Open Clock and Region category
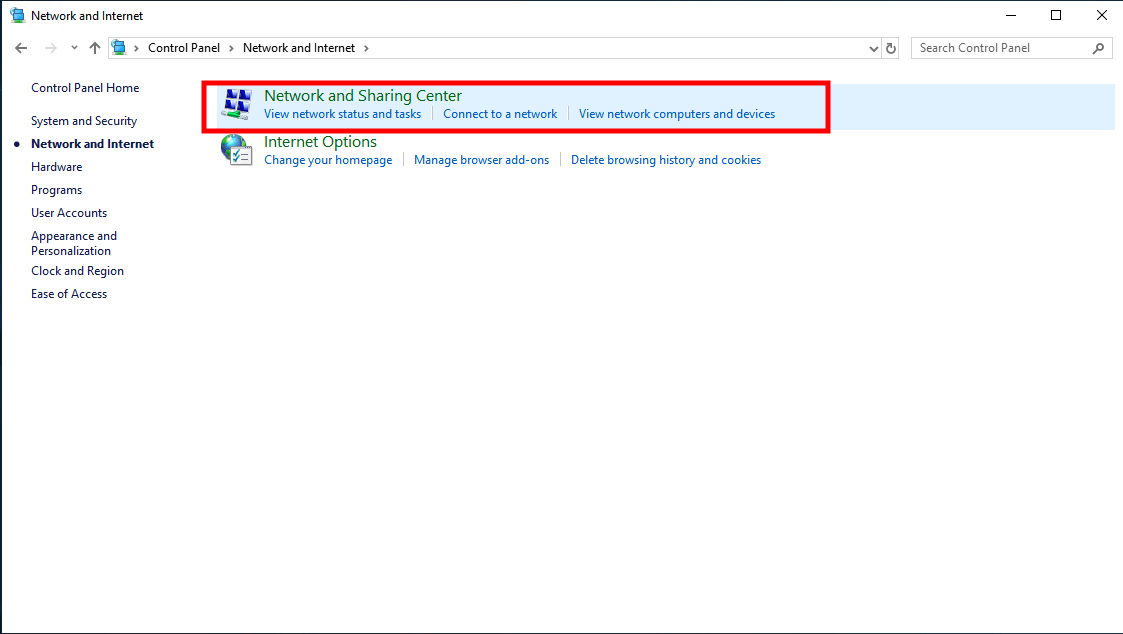 tap(77, 271)
